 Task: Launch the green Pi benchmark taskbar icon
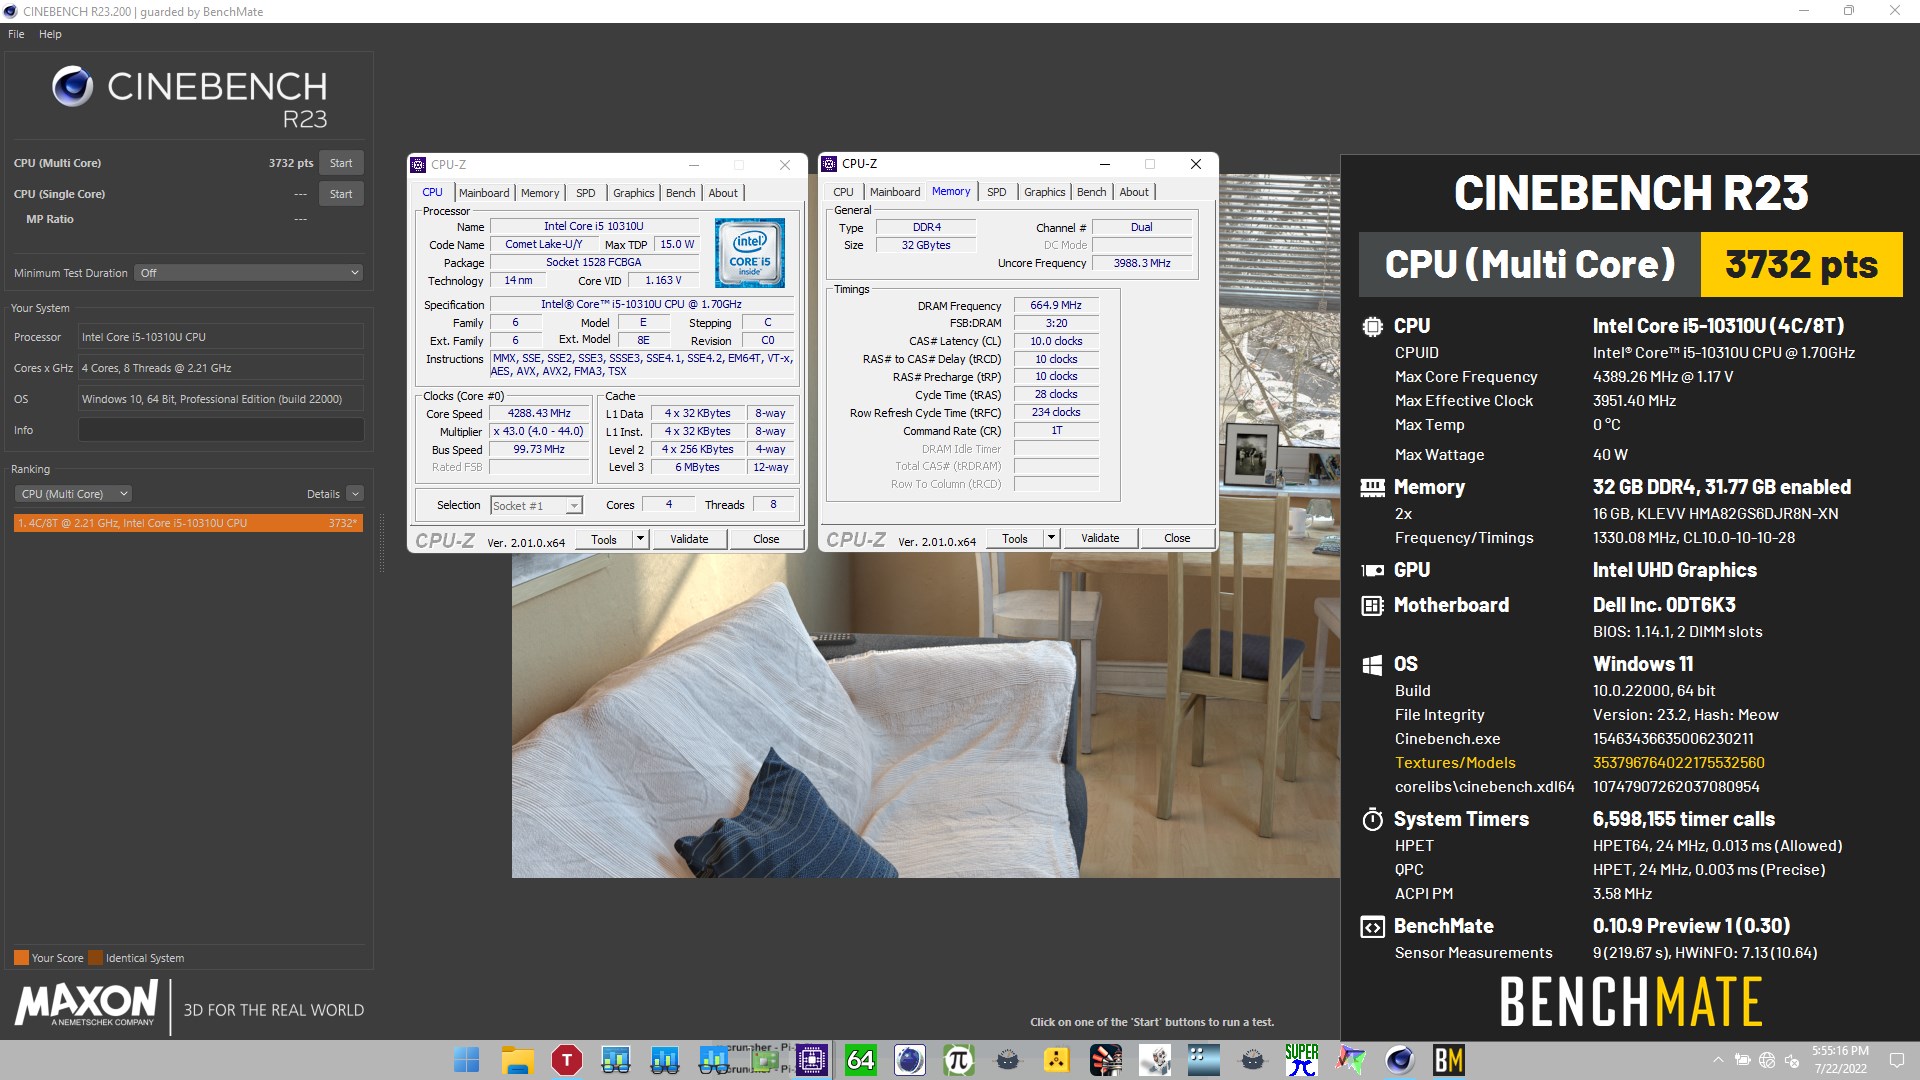958,1060
